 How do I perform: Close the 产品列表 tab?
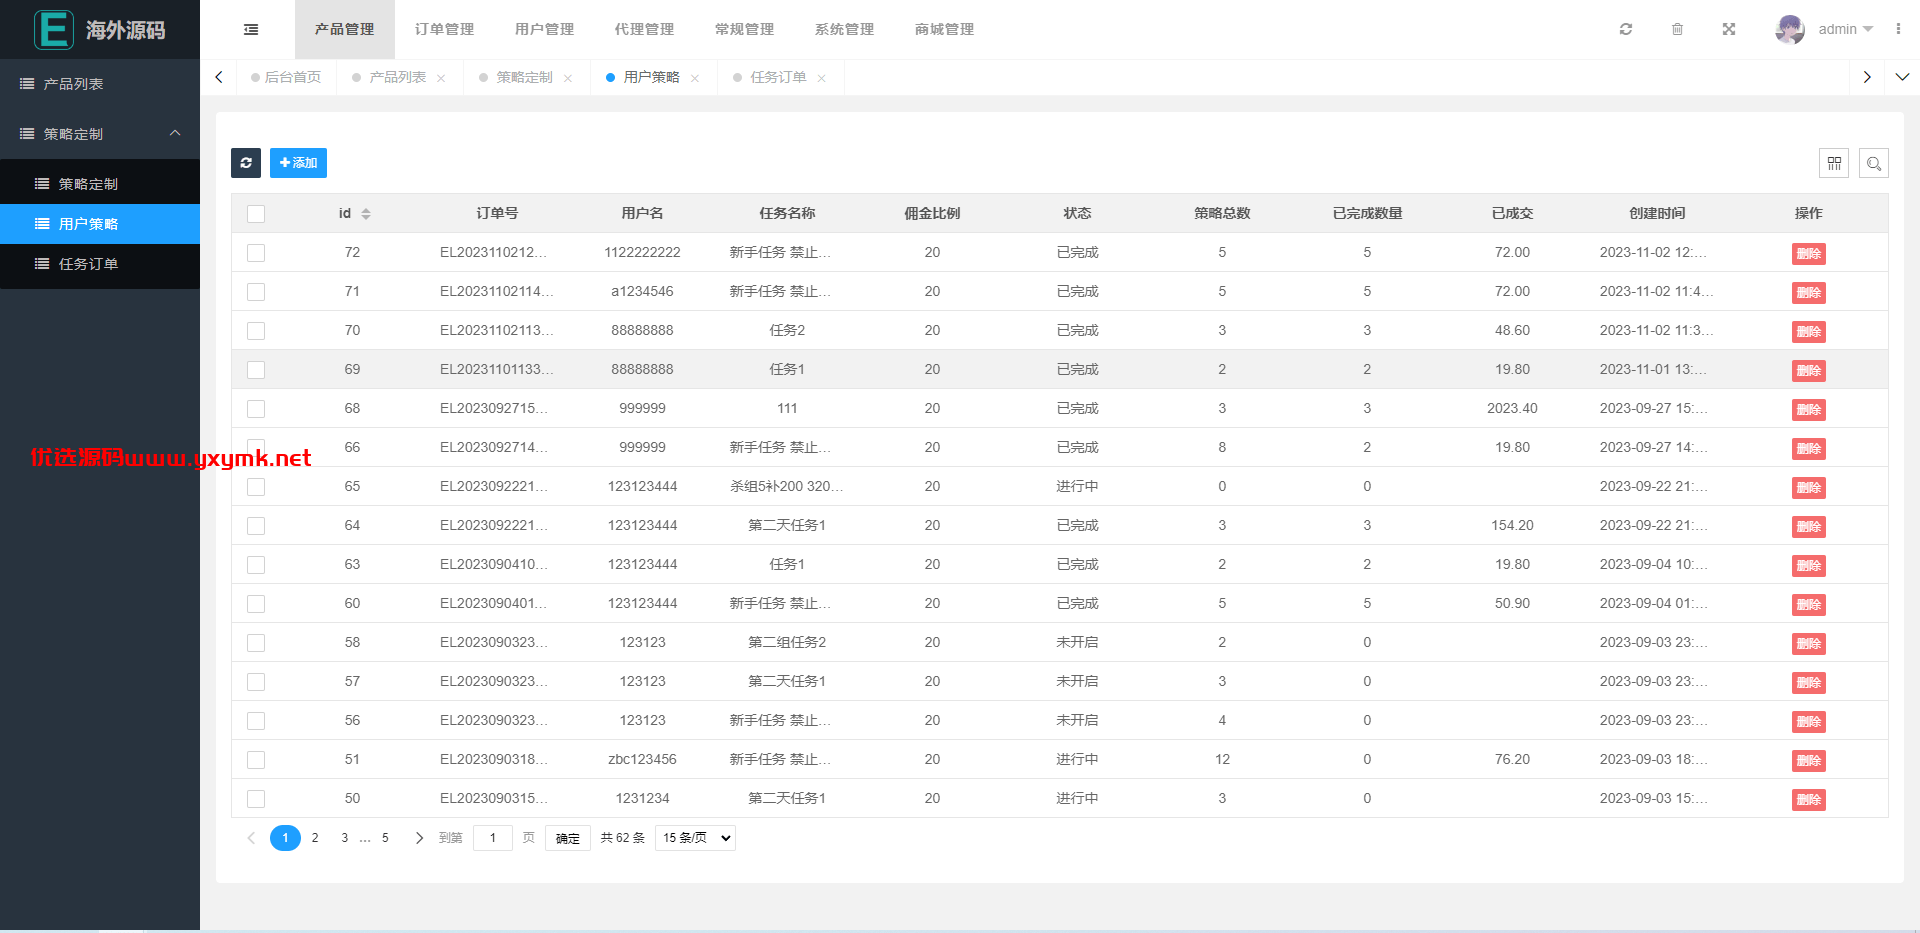441,78
